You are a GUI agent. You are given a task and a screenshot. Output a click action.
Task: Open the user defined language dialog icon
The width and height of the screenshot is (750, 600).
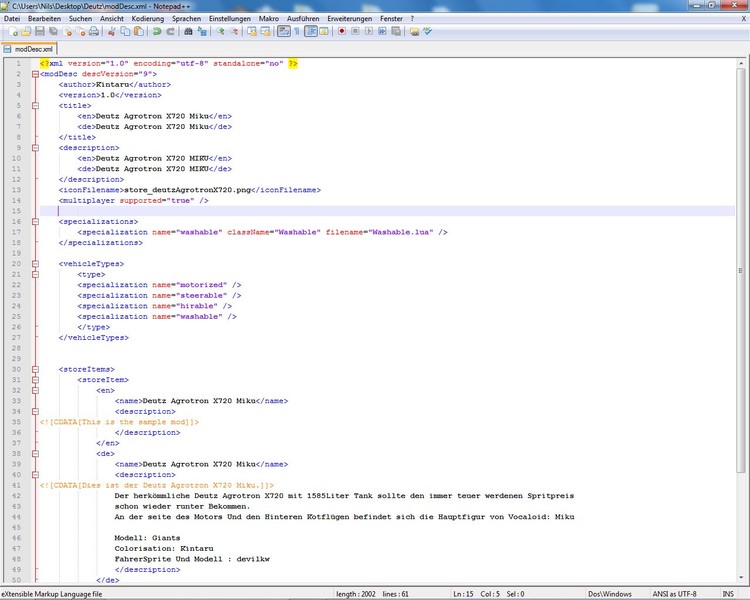coord(324,32)
